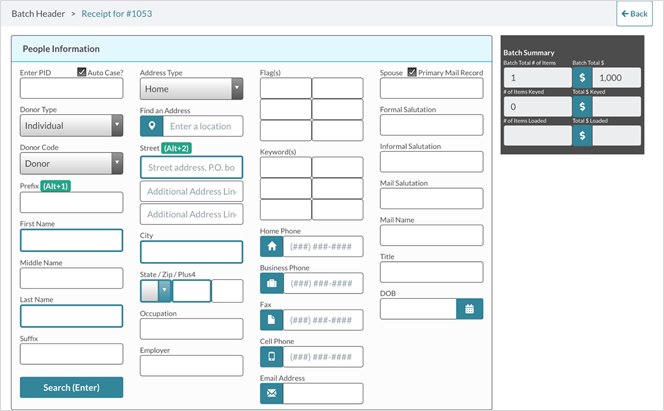Click the Enter a location address search field

click(203, 126)
